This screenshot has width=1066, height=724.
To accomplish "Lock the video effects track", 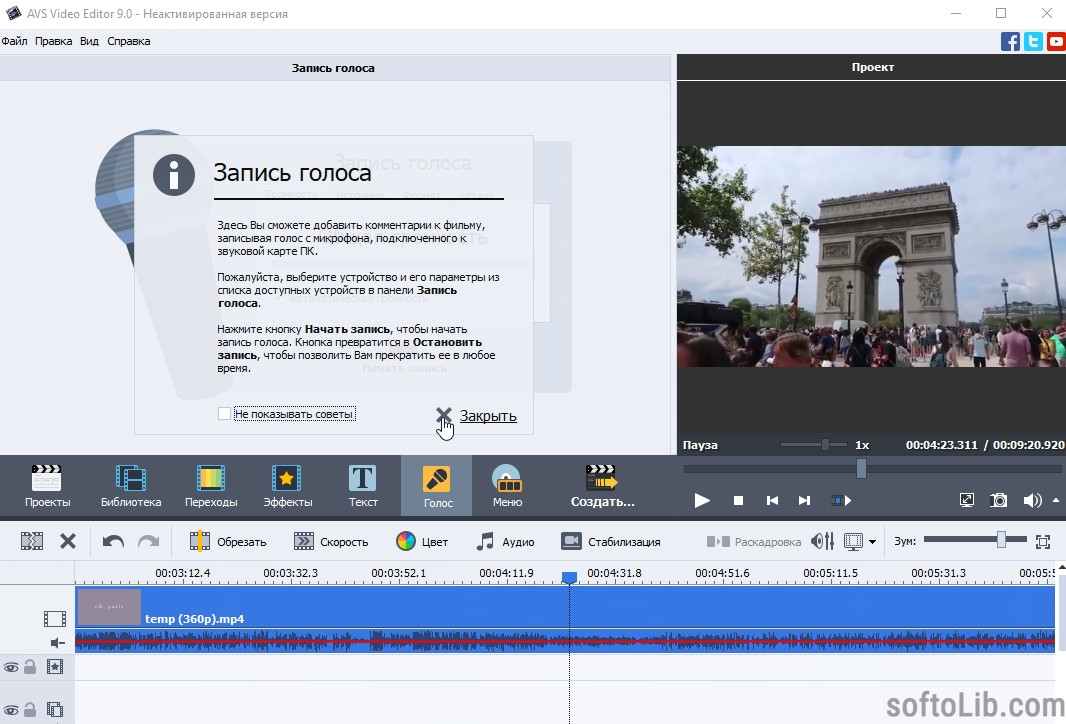I will pyautogui.click(x=30, y=667).
